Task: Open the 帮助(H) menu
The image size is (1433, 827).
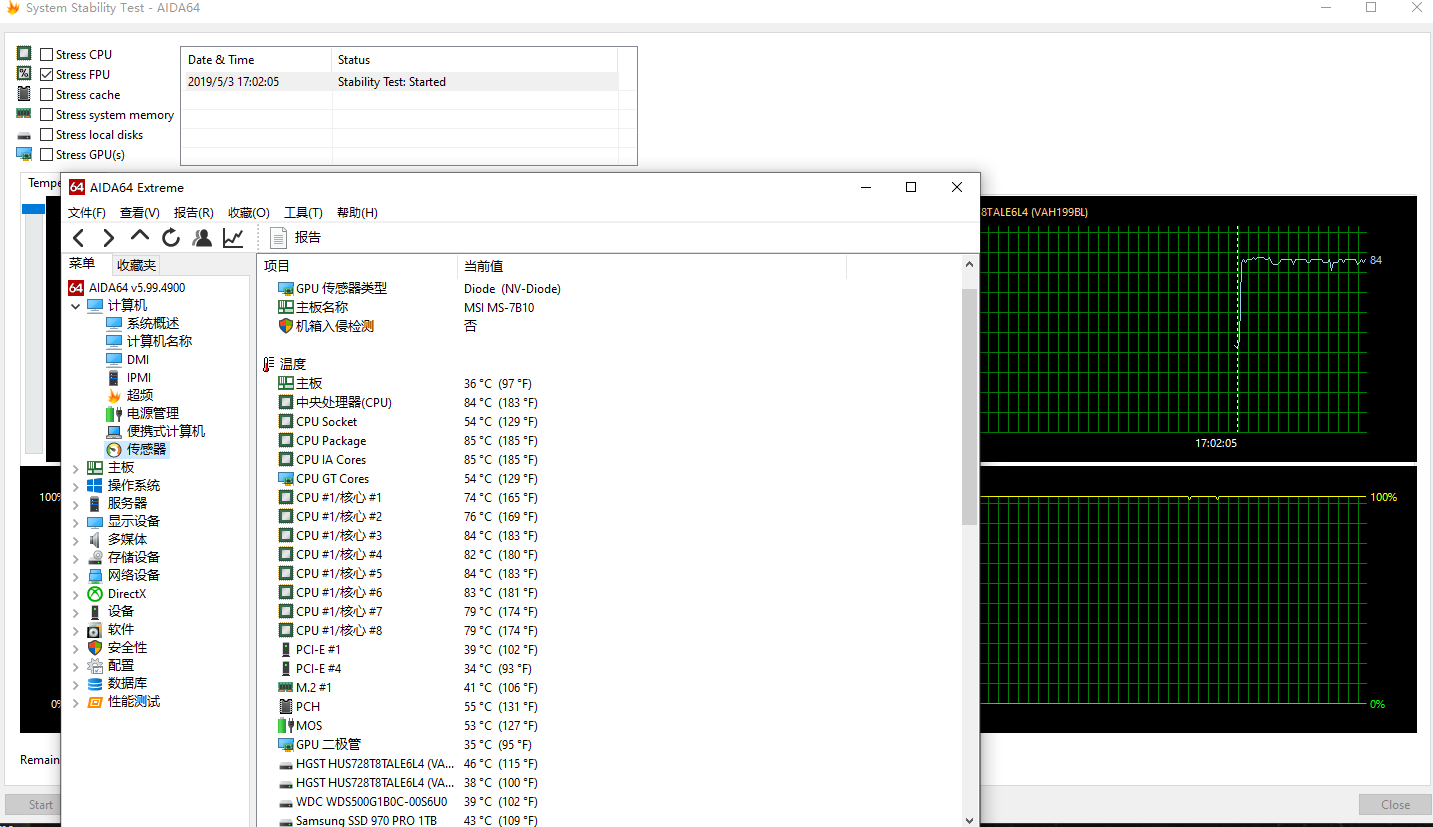Action: (357, 212)
